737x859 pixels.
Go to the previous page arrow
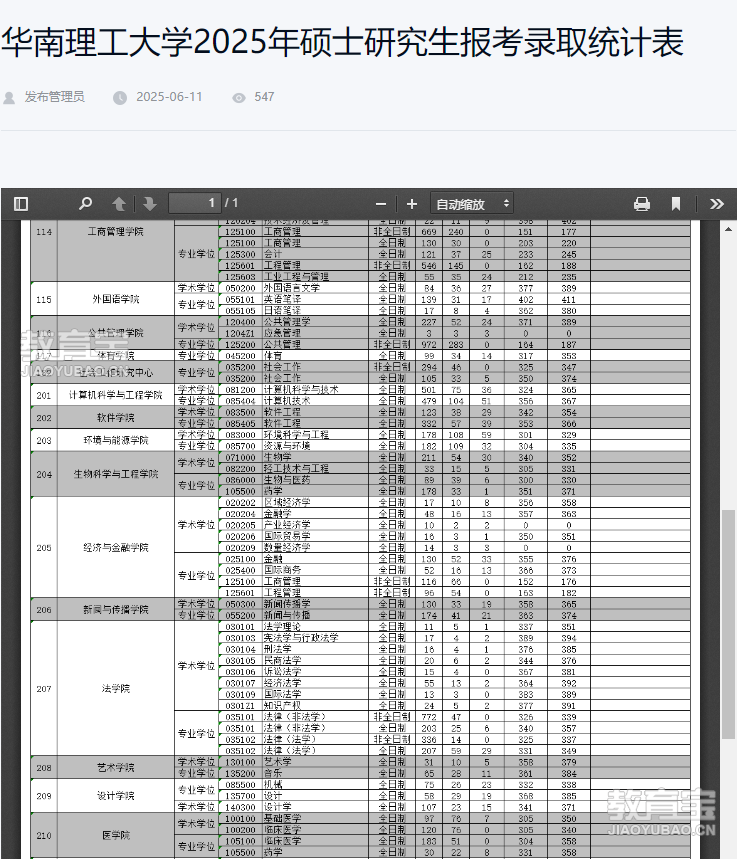[119, 204]
